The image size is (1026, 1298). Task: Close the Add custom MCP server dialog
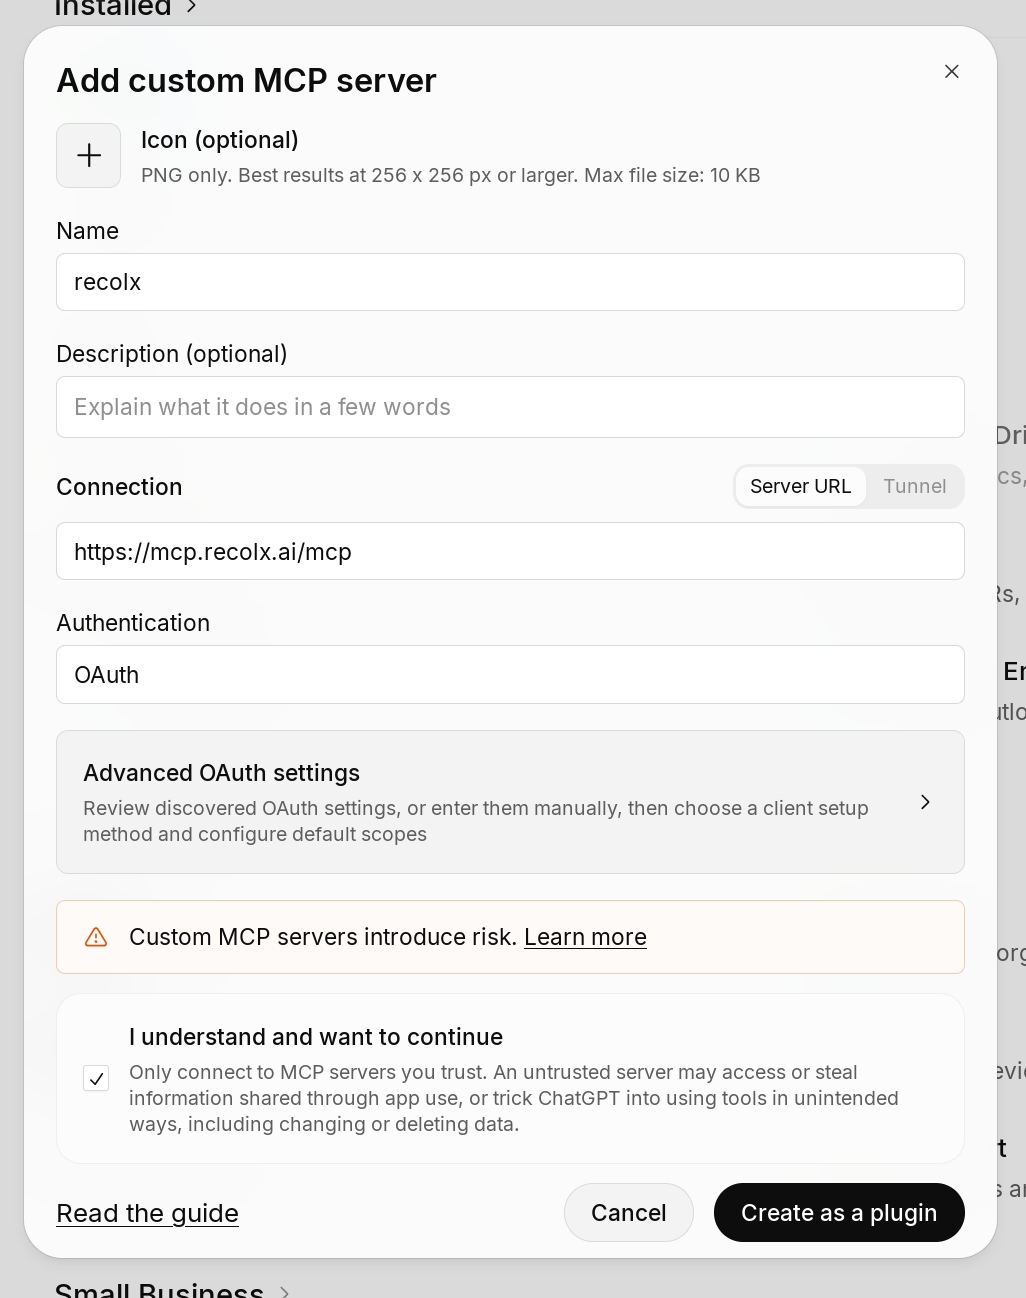(952, 71)
